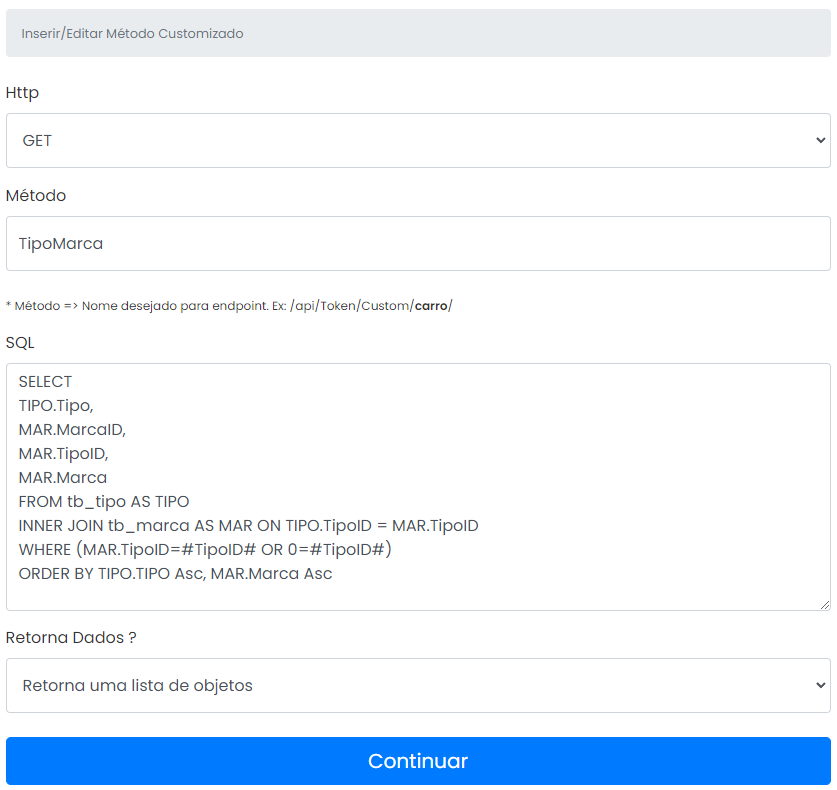This screenshot has height=790, width=837.
Task: Click the WHERE clause line in SQL
Action: (205, 550)
